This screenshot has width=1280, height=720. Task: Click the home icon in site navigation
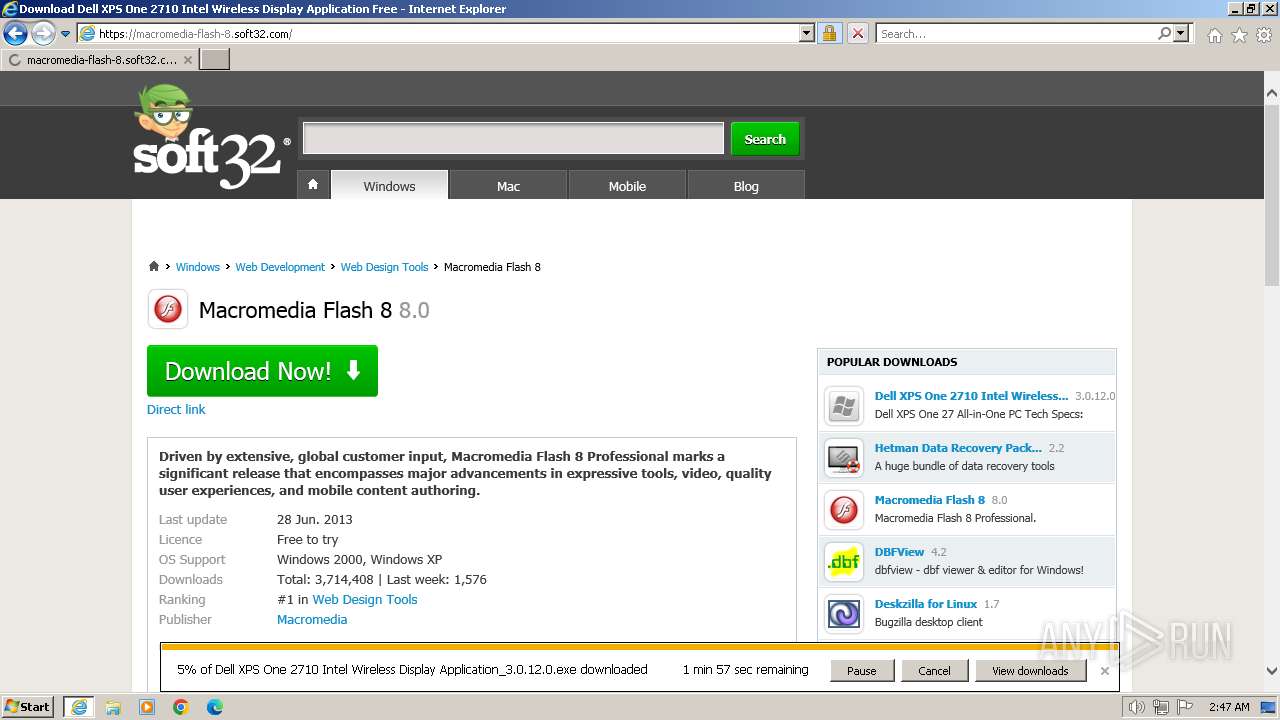click(x=313, y=185)
